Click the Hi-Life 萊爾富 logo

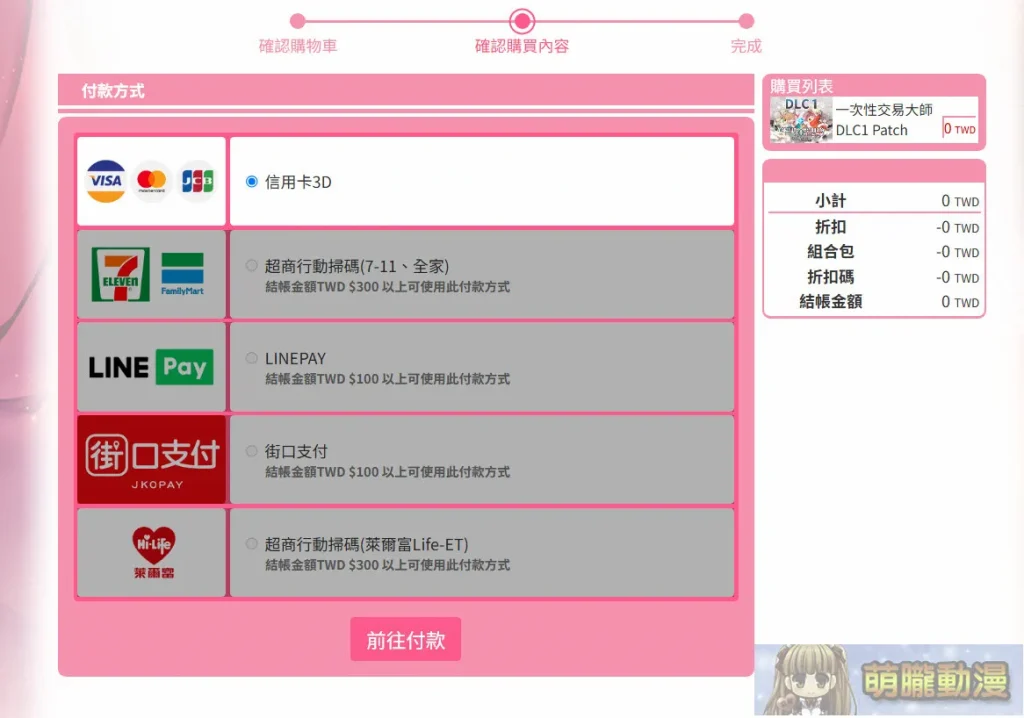pos(154,553)
